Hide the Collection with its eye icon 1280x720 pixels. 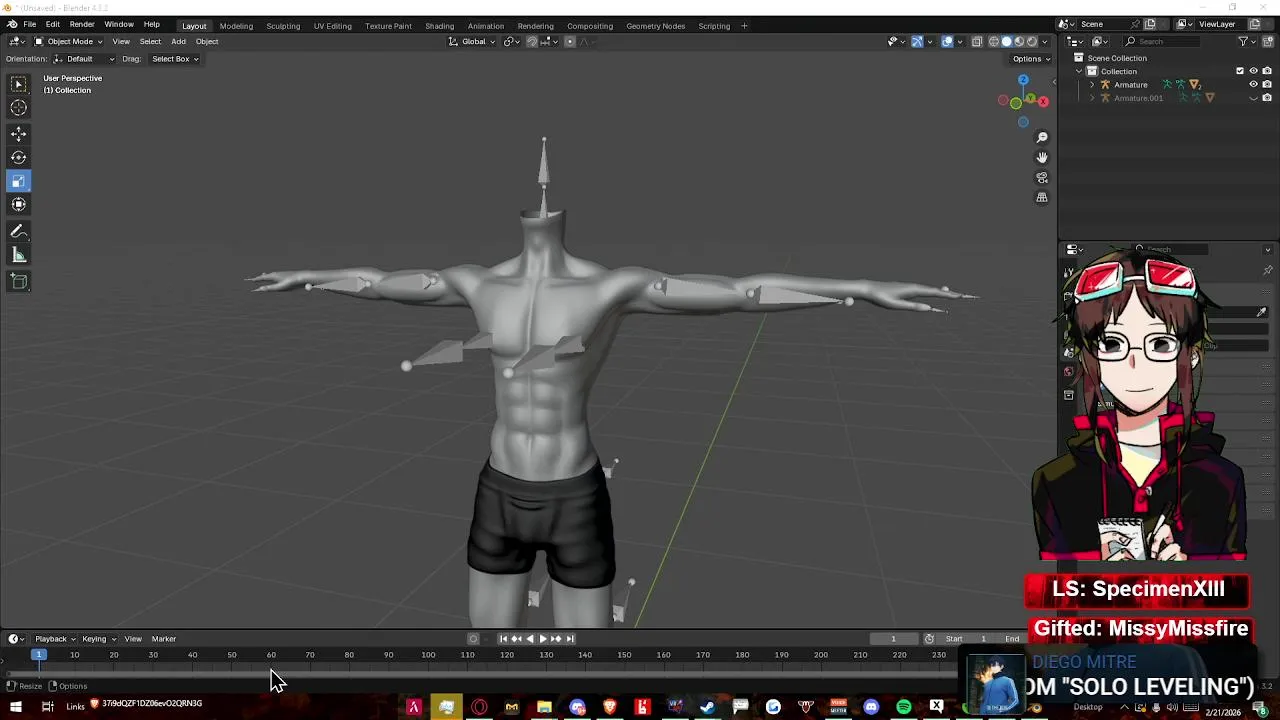(x=1253, y=71)
